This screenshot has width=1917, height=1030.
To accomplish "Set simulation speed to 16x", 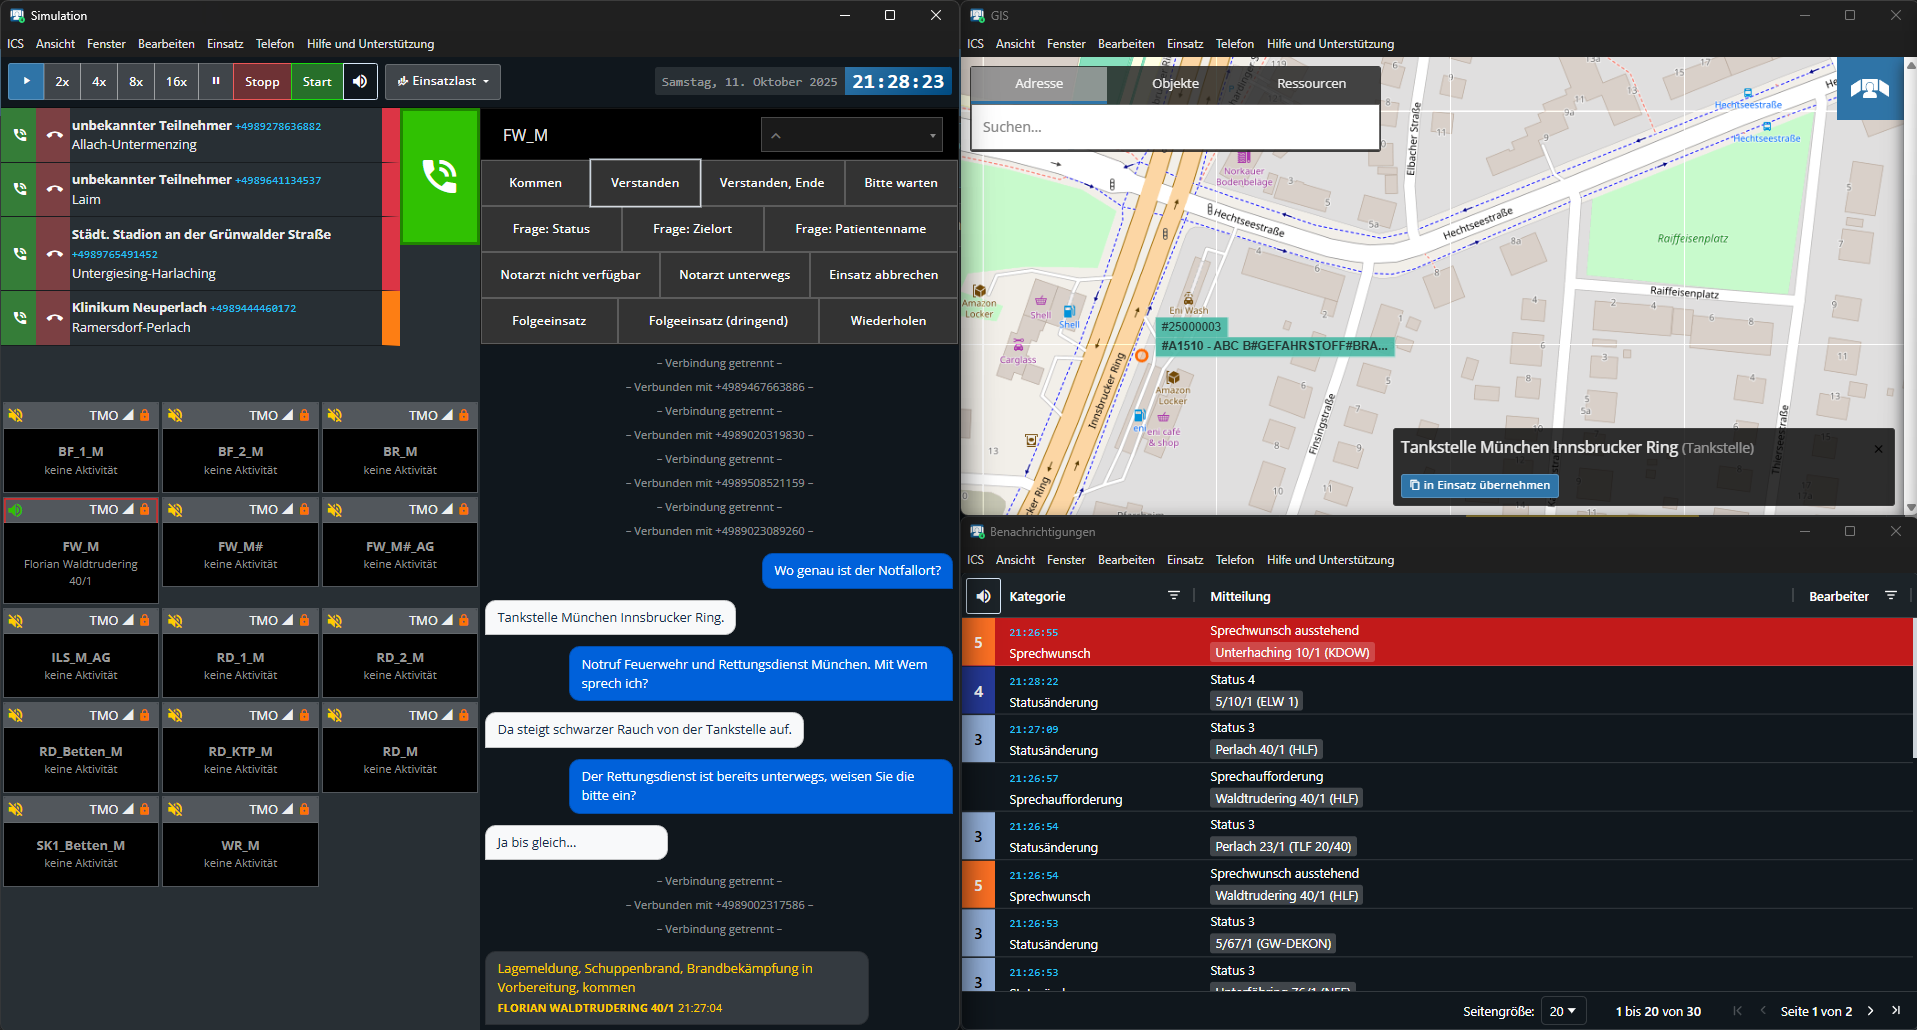I will coord(177,82).
